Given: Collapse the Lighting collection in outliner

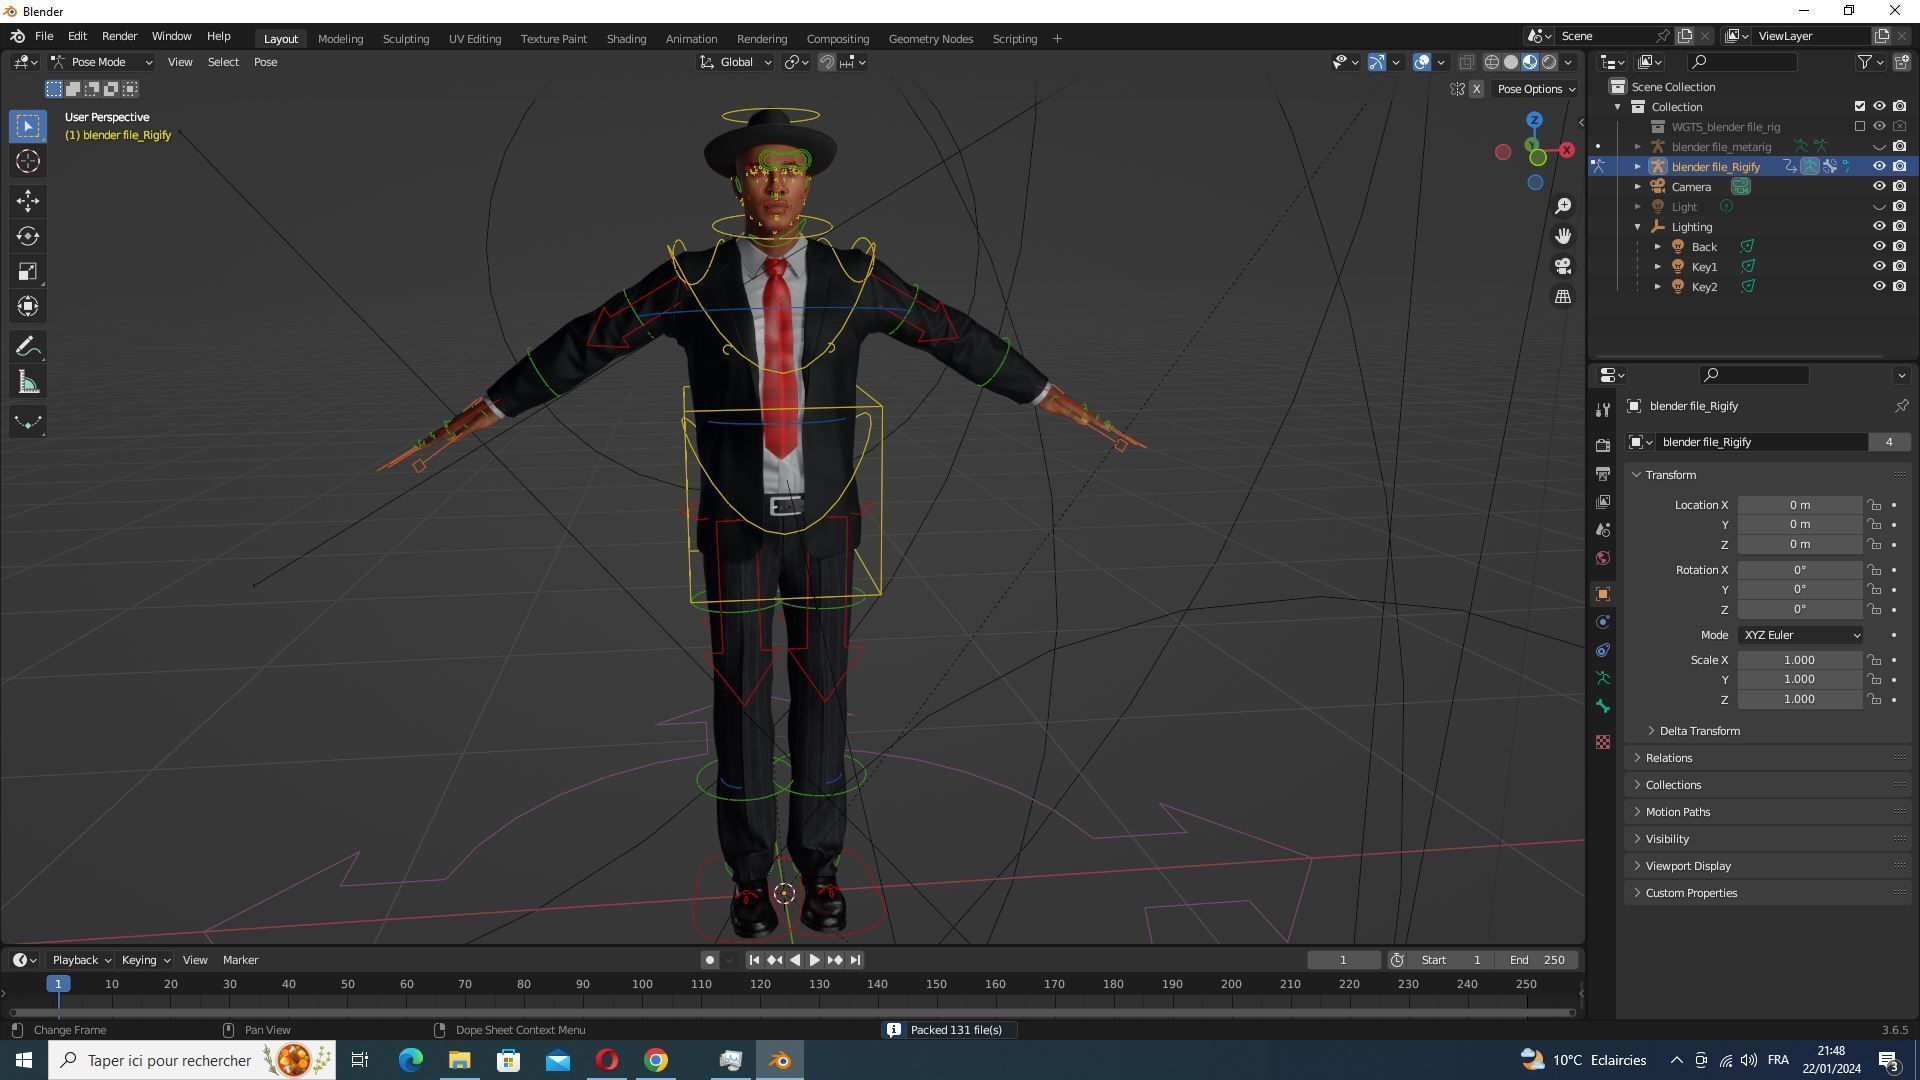Looking at the screenshot, I should (1638, 227).
